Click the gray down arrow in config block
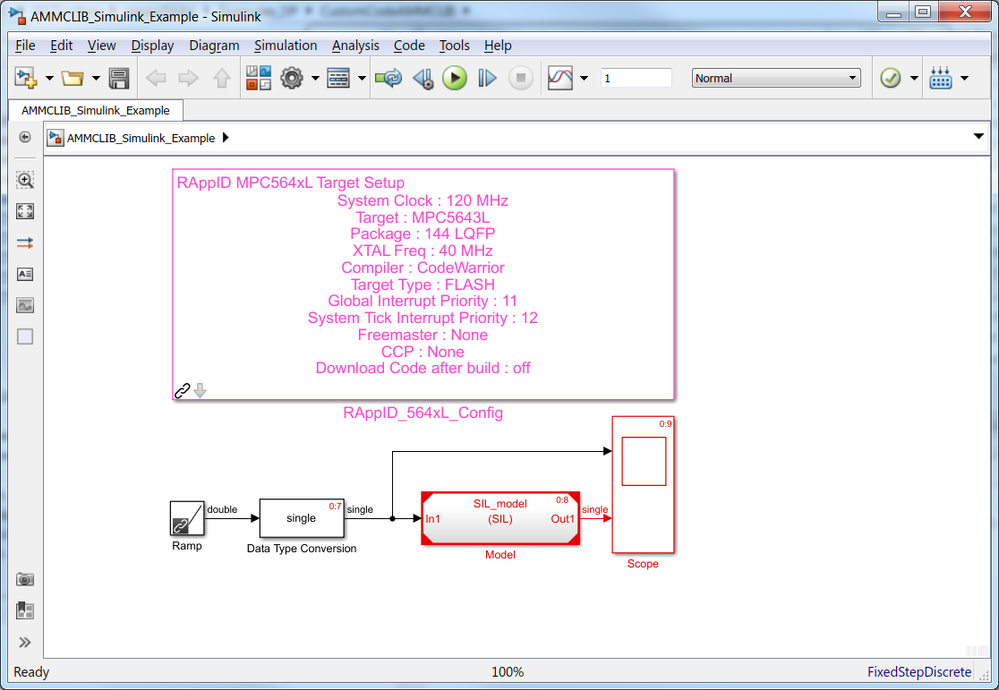Viewport: 999px width, 690px height. [200, 391]
